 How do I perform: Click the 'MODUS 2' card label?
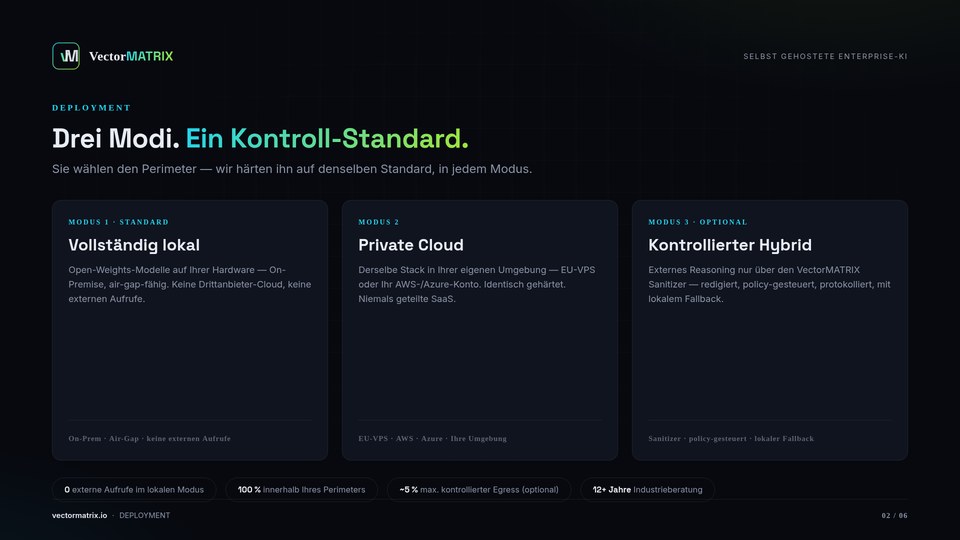378,222
